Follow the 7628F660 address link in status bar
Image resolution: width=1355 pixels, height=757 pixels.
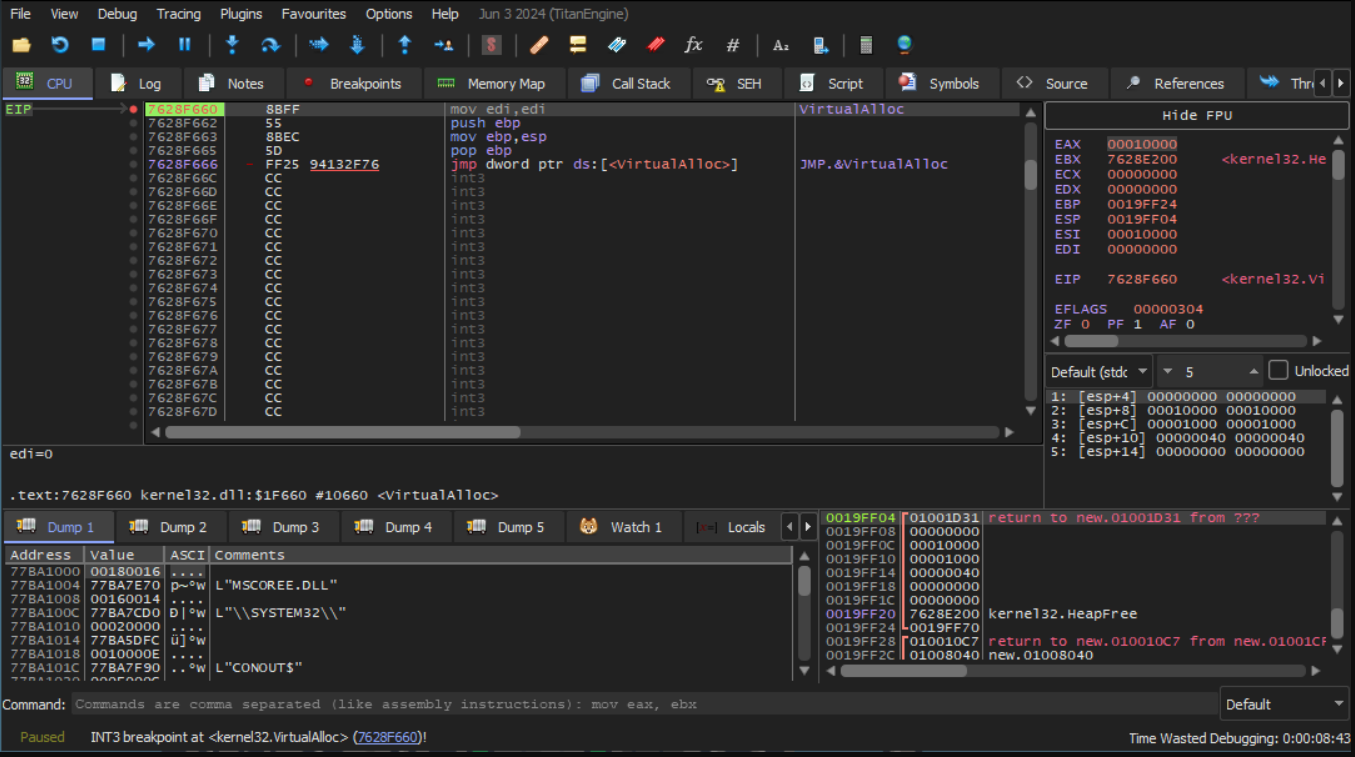pos(387,737)
